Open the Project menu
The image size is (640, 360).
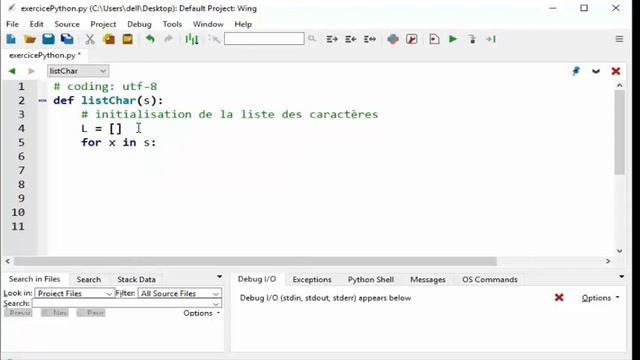(x=103, y=24)
